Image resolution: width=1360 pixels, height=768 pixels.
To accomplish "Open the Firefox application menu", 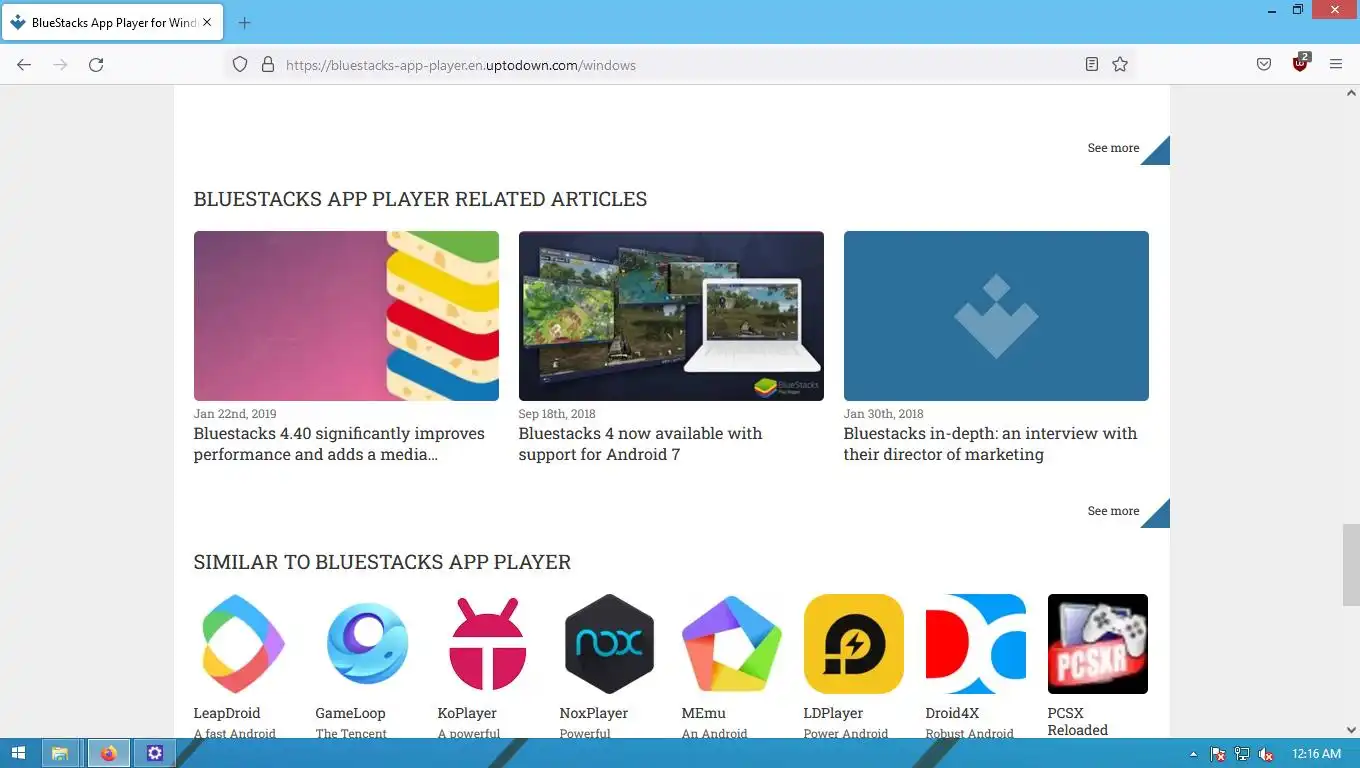I will [1336, 65].
